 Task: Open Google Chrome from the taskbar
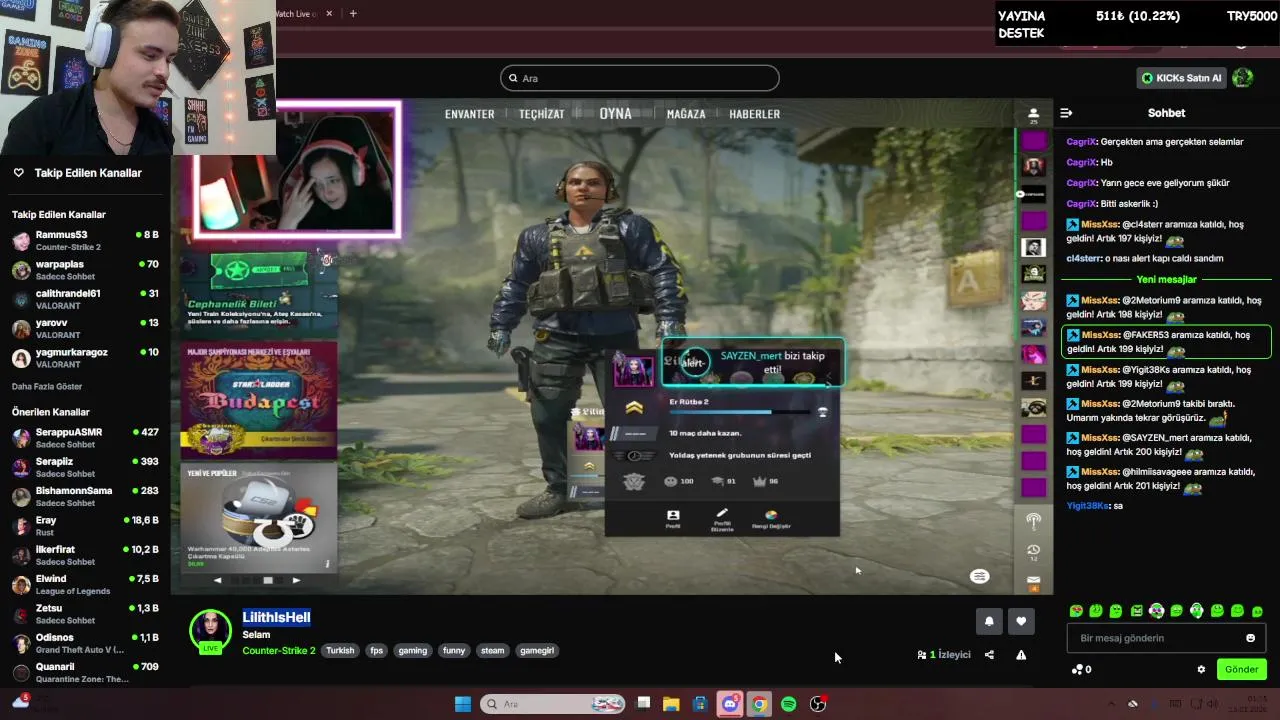tap(759, 704)
